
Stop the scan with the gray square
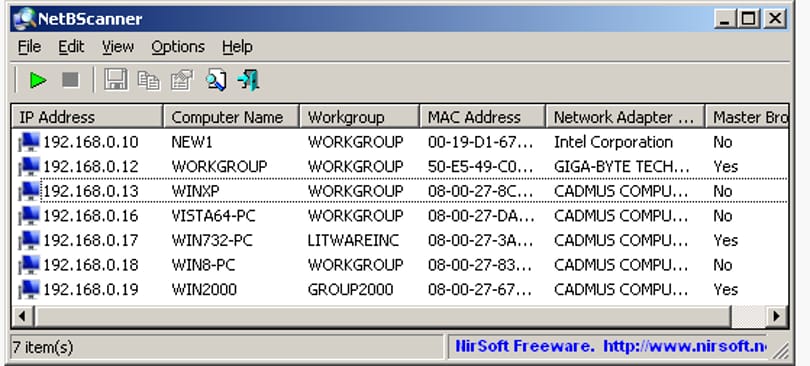(70, 80)
